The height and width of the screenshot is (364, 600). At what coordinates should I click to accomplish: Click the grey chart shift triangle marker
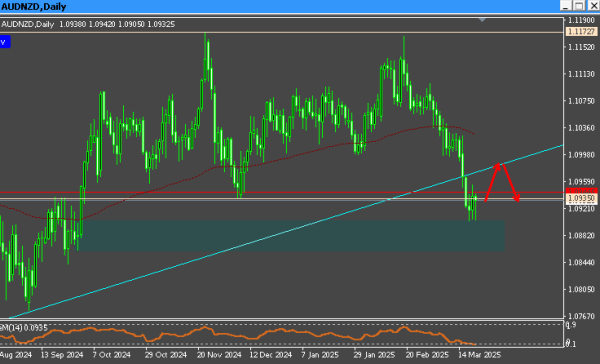482,20
